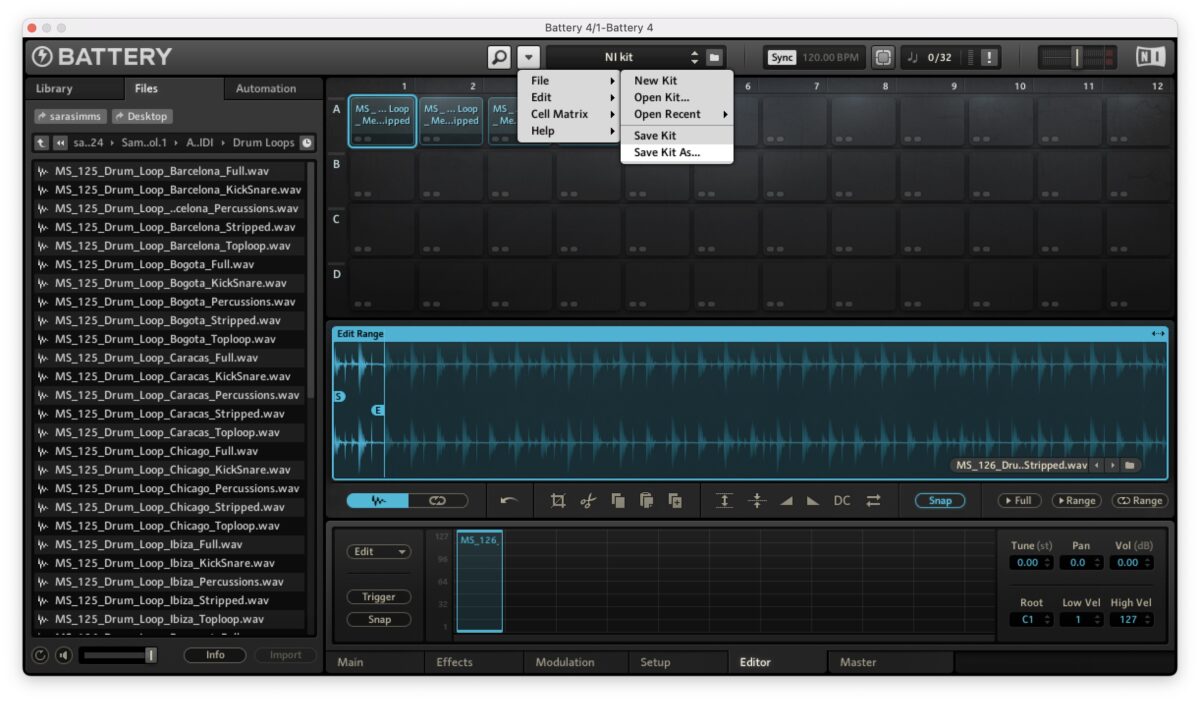Click the undo arrow in wave editor
Image resolution: width=1200 pixels, height=702 pixels.
509,501
